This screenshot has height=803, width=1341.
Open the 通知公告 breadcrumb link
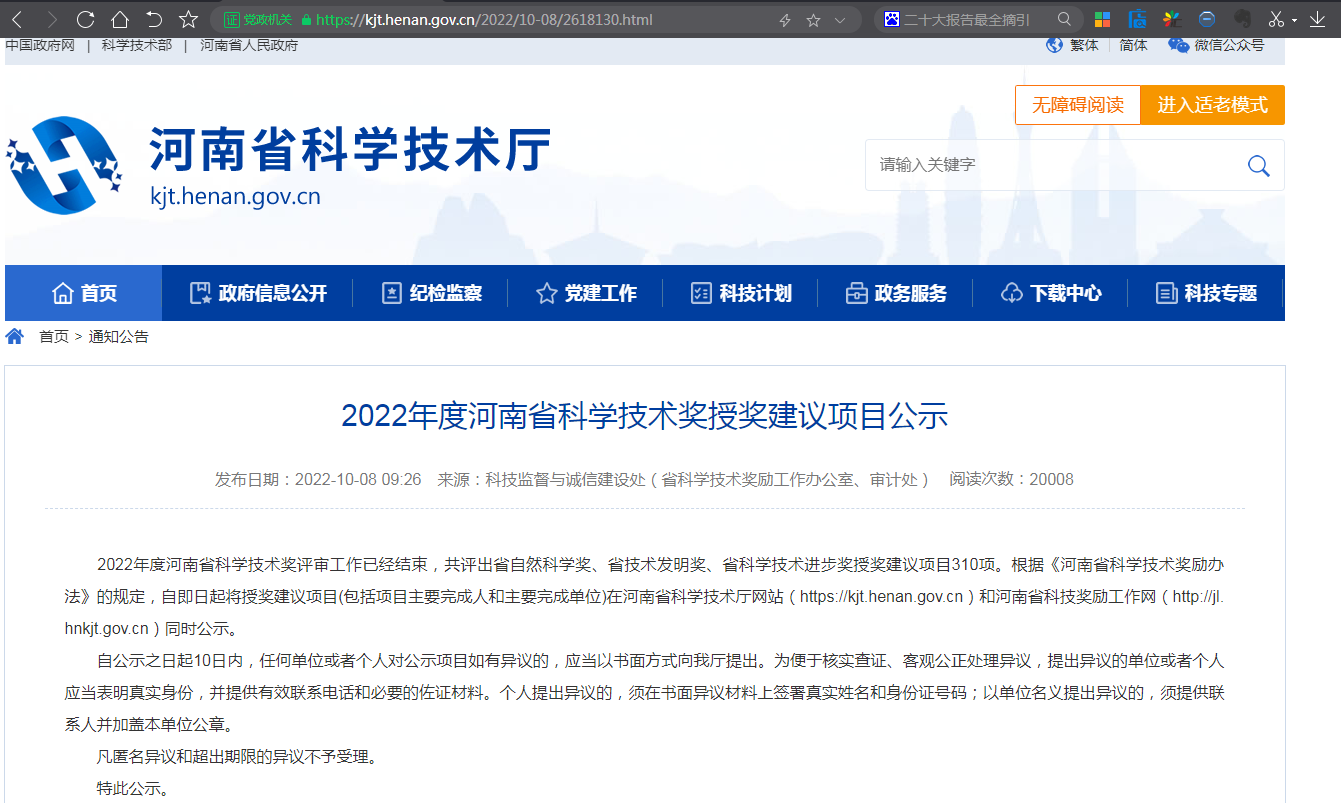119,336
